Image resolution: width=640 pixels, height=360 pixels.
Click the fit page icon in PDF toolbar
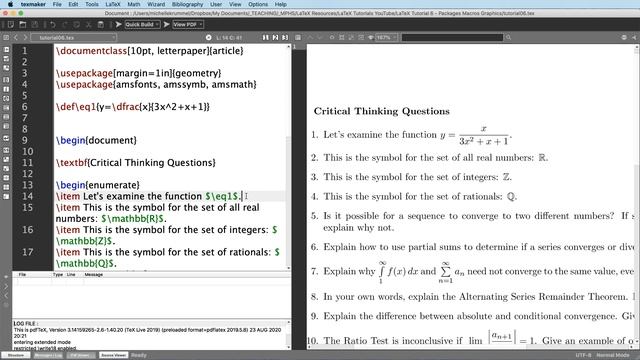351,38
